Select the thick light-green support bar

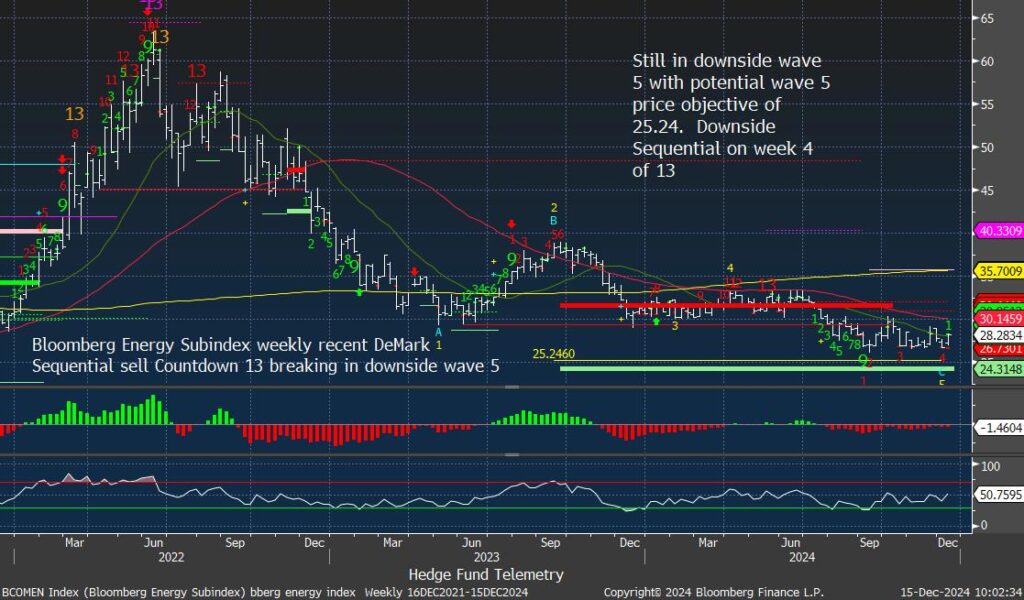757,369
